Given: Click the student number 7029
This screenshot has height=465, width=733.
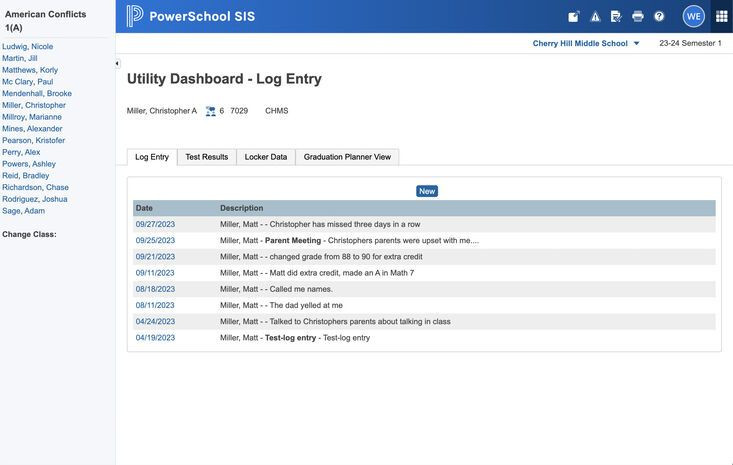Looking at the screenshot, I should (x=239, y=111).
